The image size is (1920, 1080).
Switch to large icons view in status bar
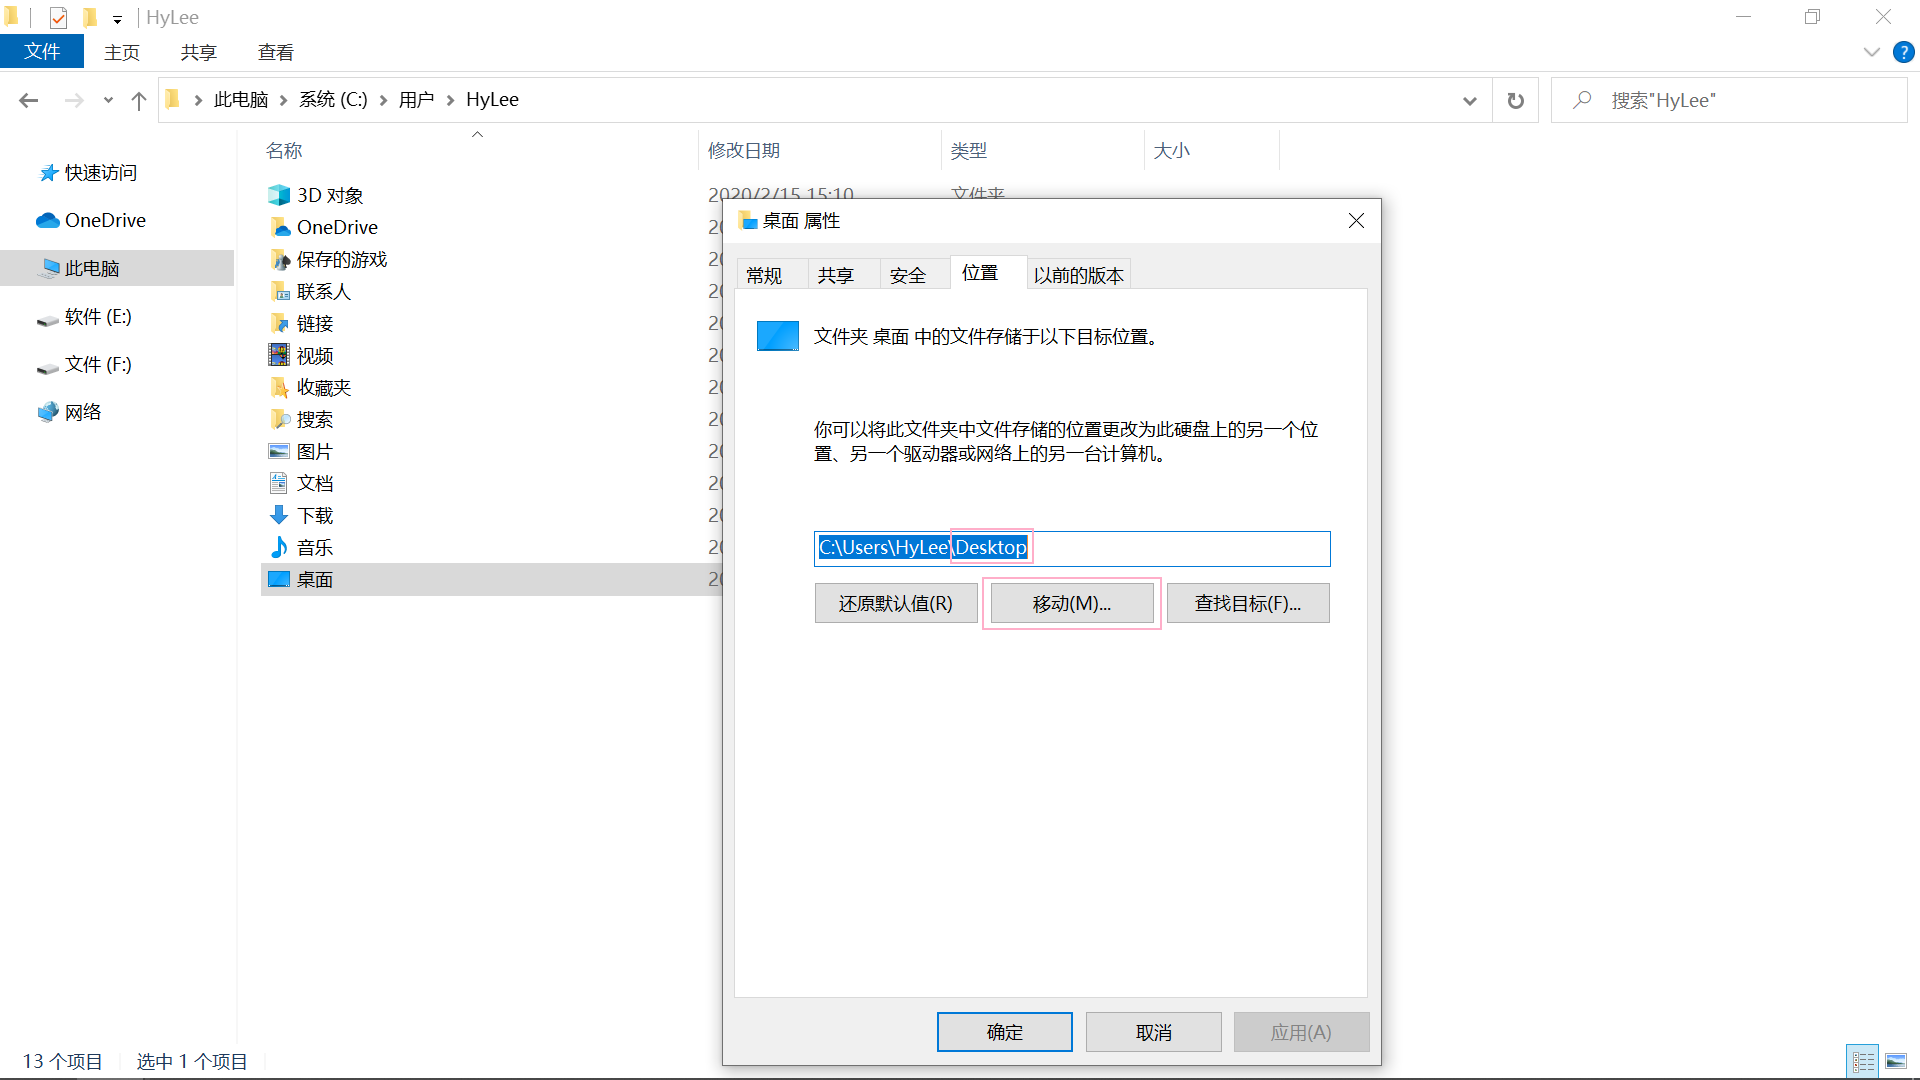1896,1061
